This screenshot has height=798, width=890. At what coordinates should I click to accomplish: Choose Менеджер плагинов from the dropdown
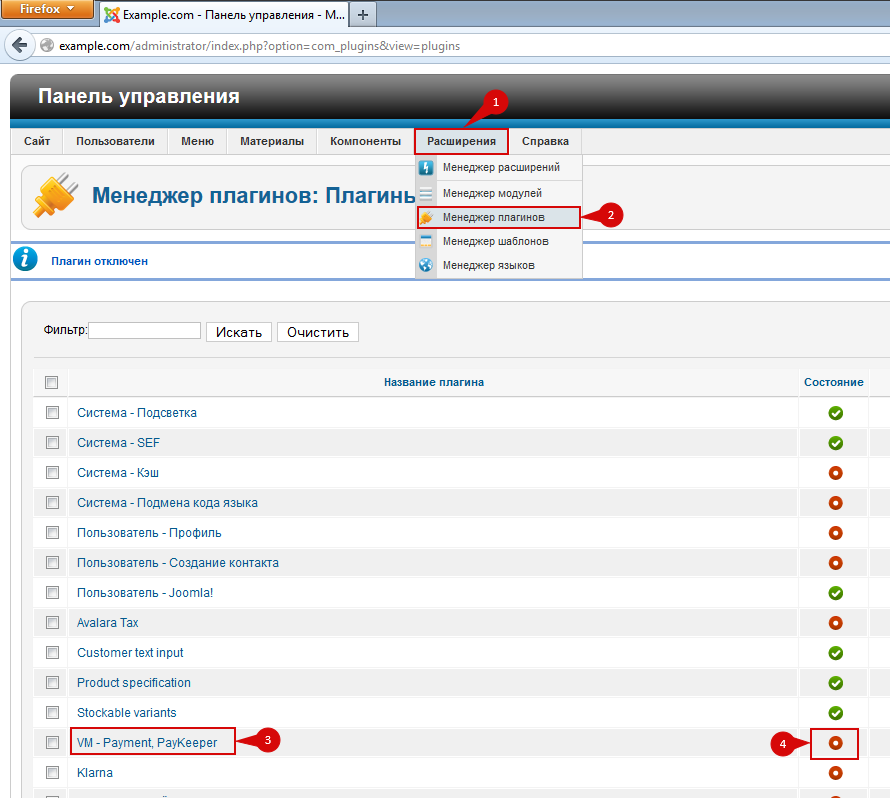pos(494,217)
